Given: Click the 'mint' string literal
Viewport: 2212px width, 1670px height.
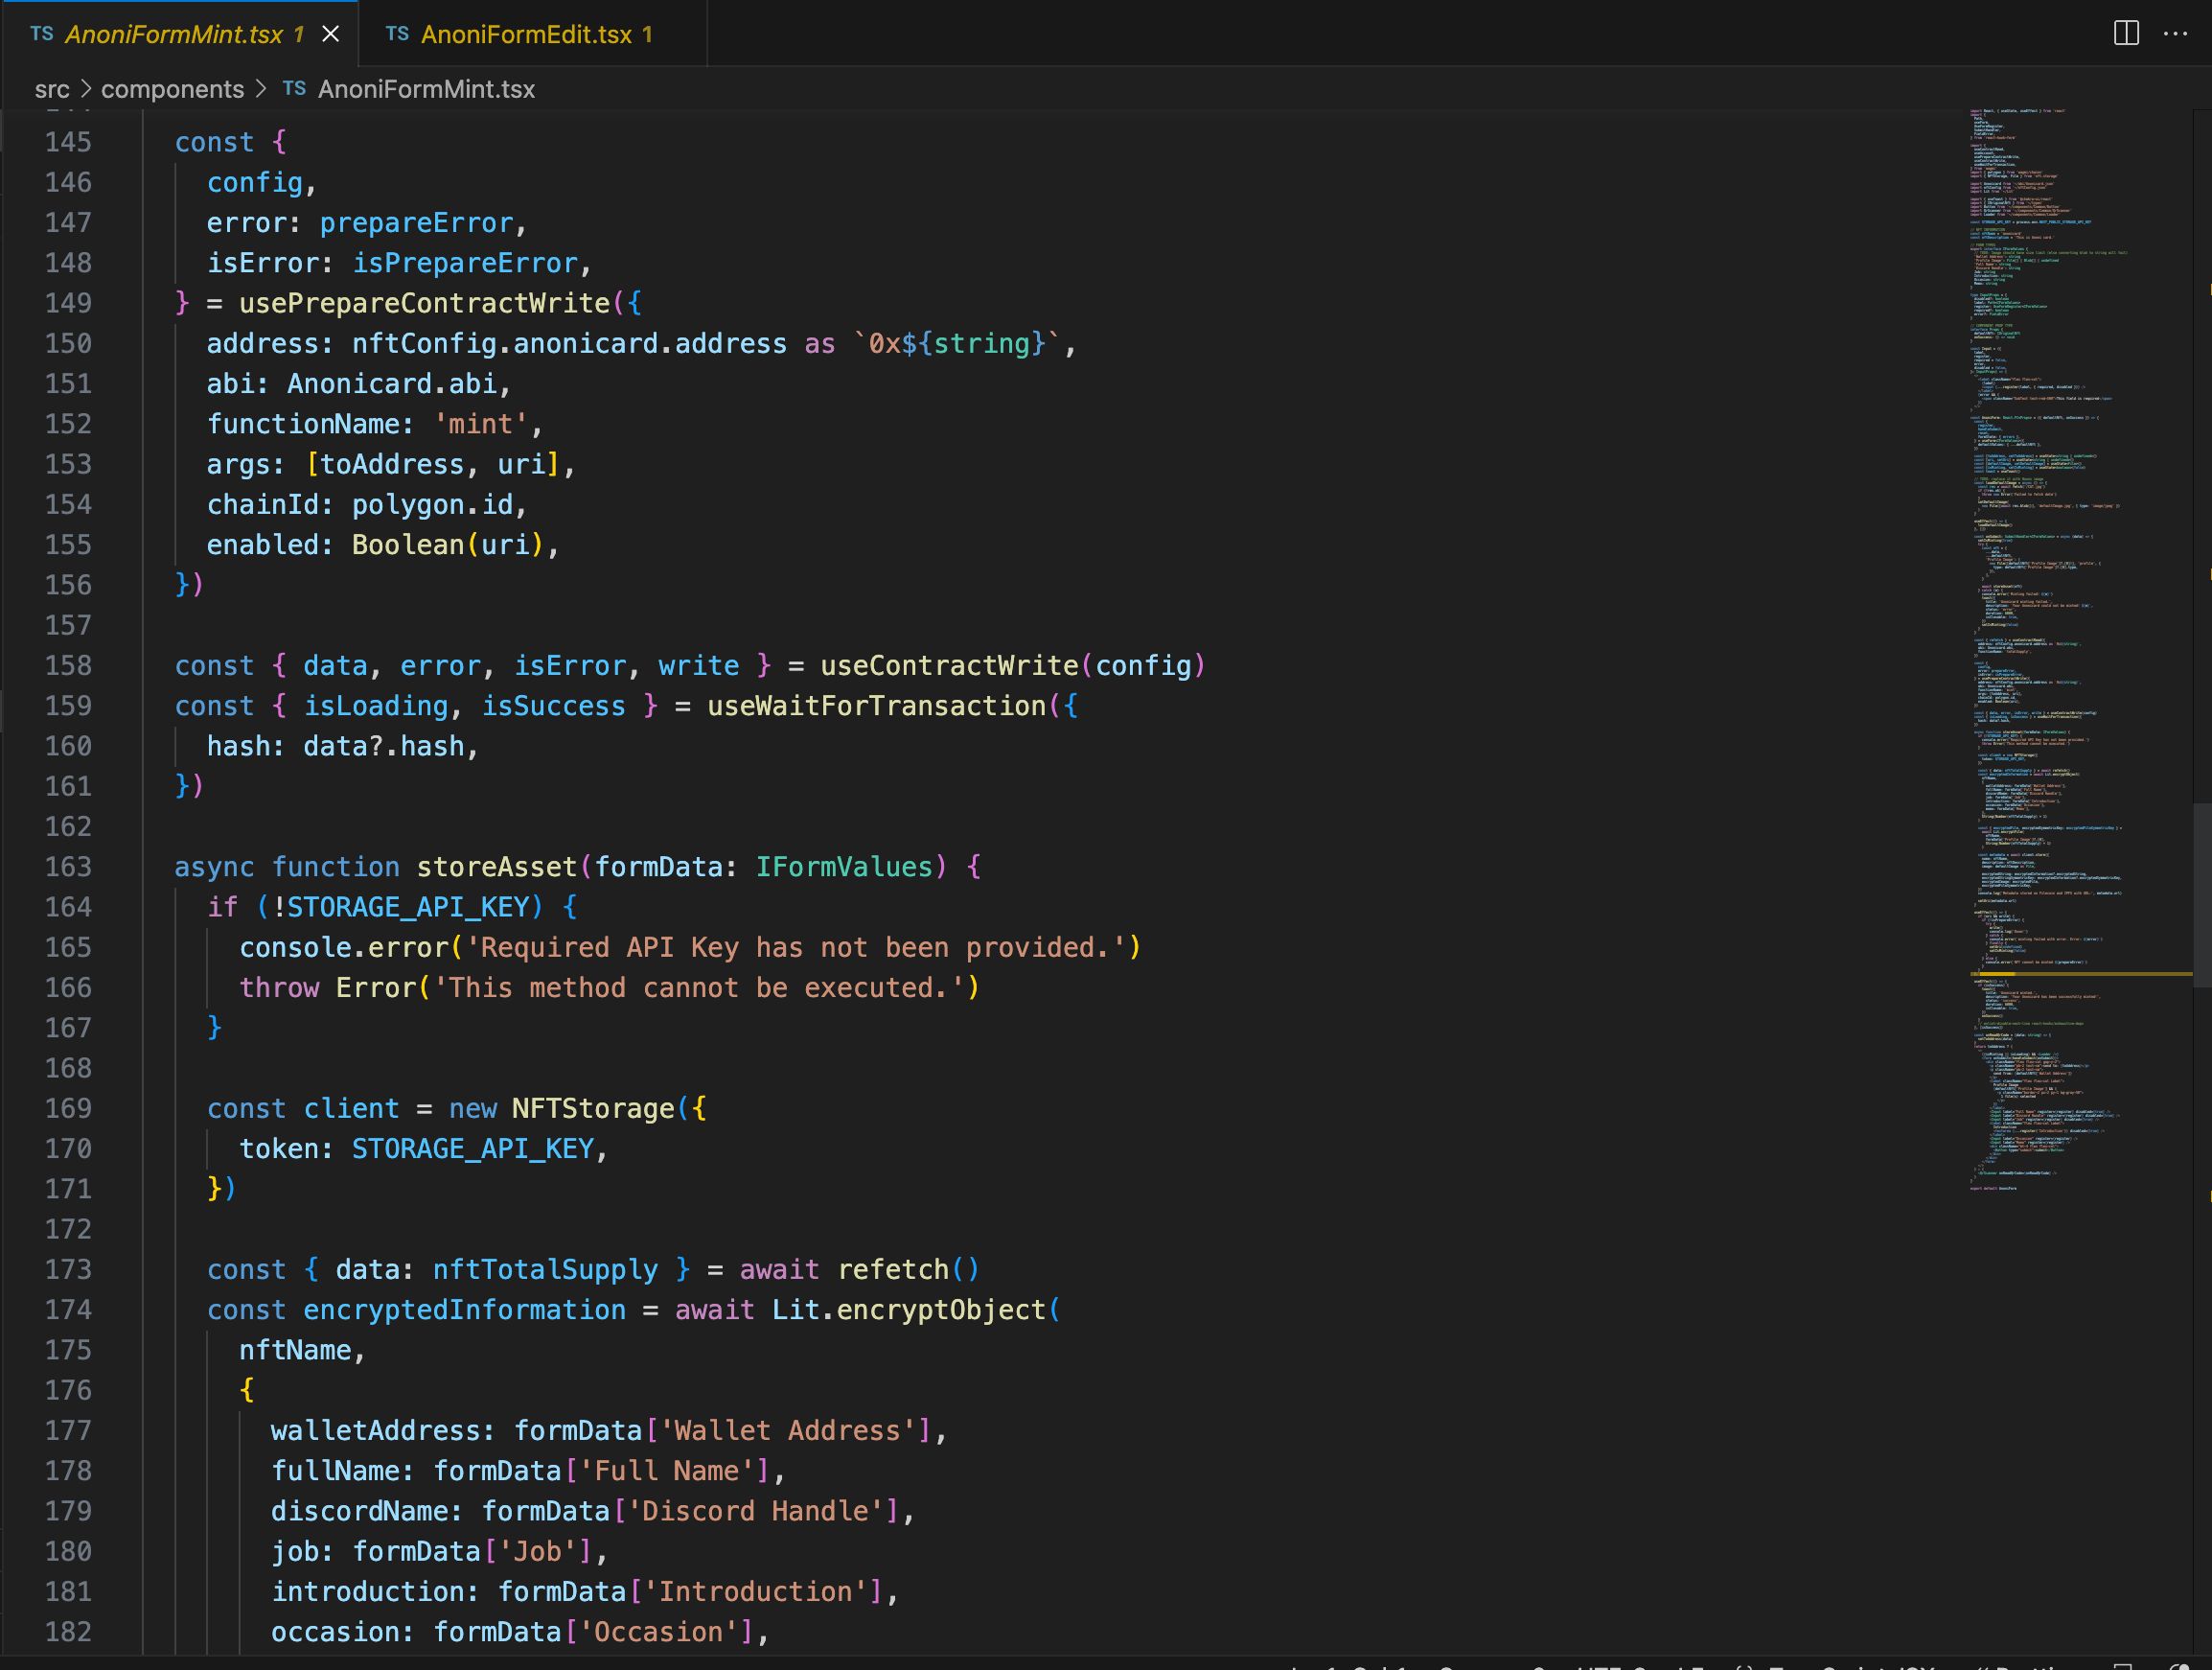Looking at the screenshot, I should tap(481, 424).
